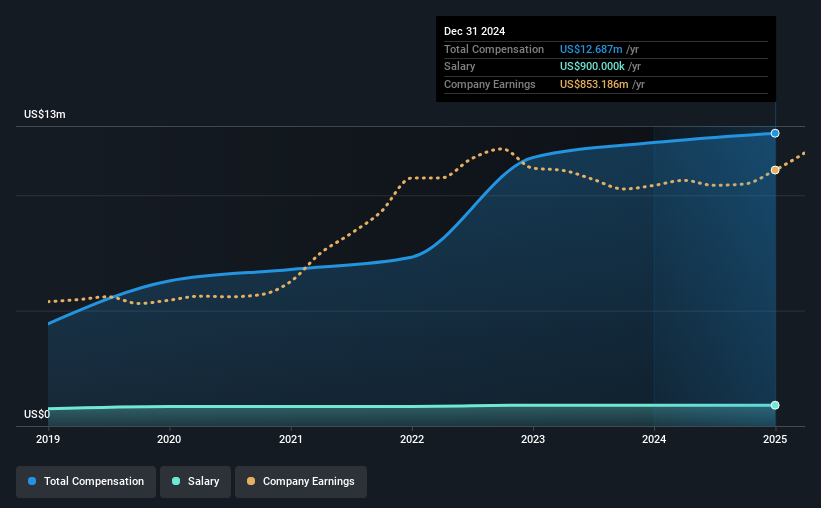Toggle the Salary legend button
The height and width of the screenshot is (508, 821).
195,482
